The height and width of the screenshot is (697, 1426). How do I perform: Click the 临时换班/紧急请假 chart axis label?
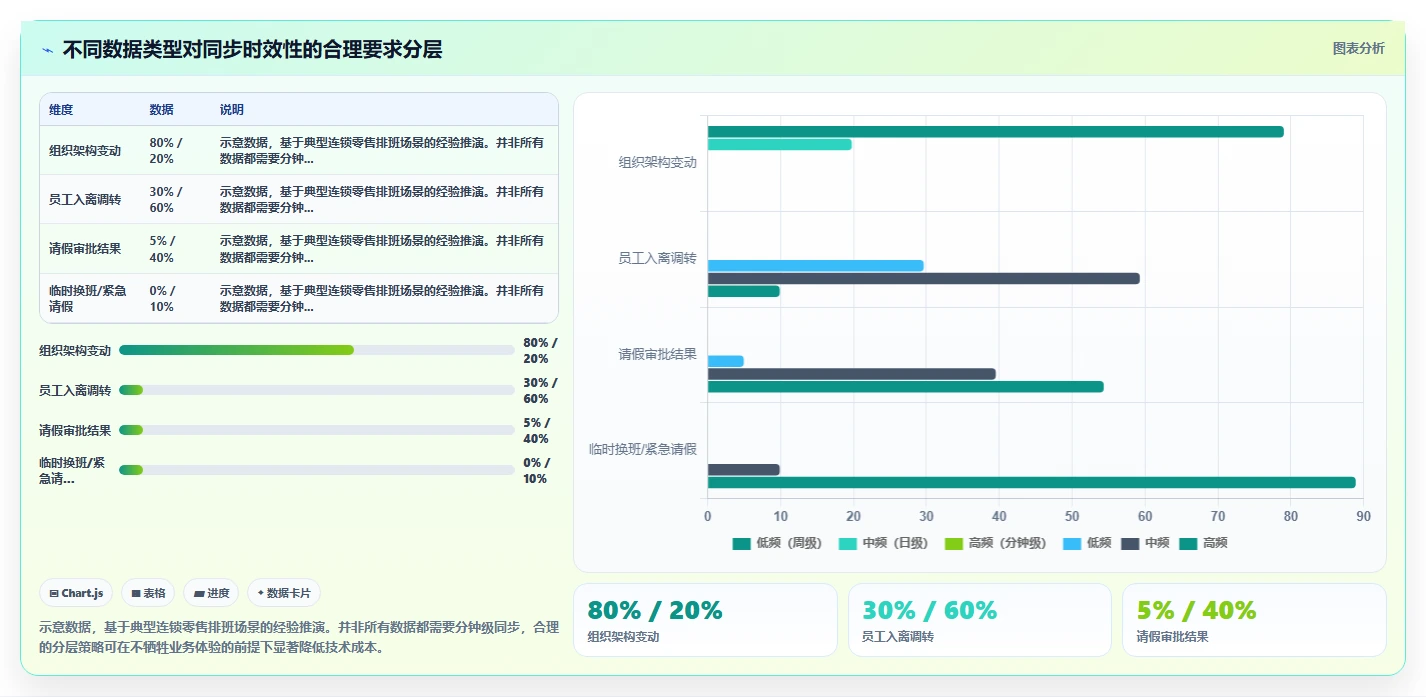[643, 450]
